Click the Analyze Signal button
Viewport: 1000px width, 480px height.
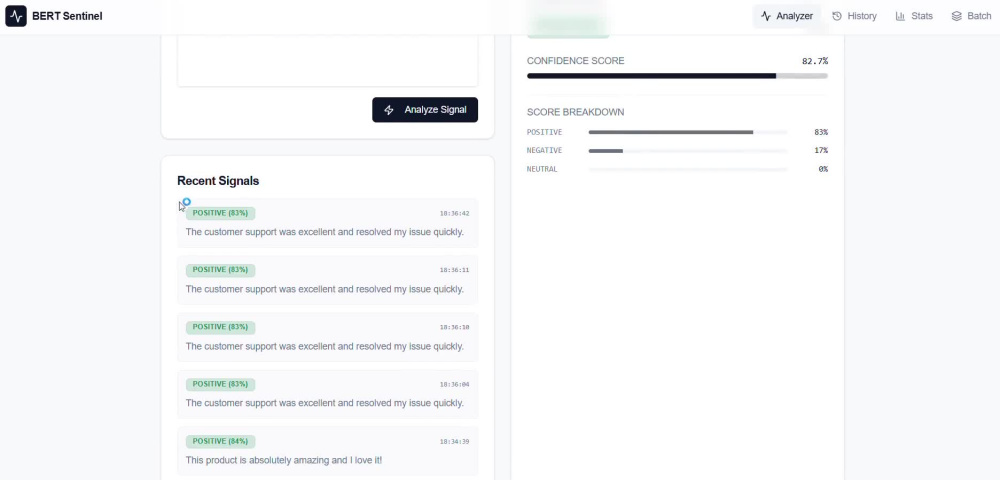click(x=425, y=110)
